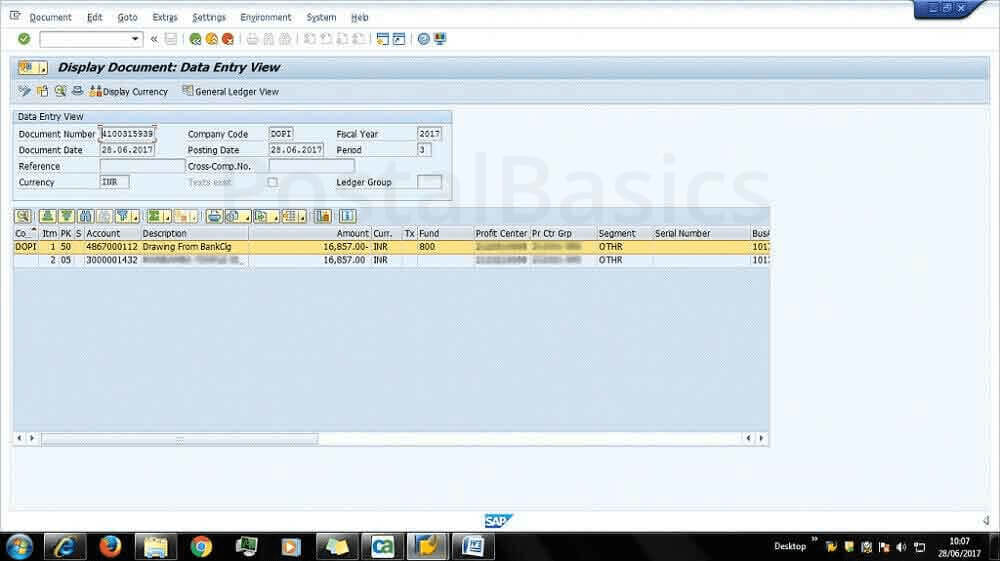Click the Display Currency button

click(x=129, y=91)
